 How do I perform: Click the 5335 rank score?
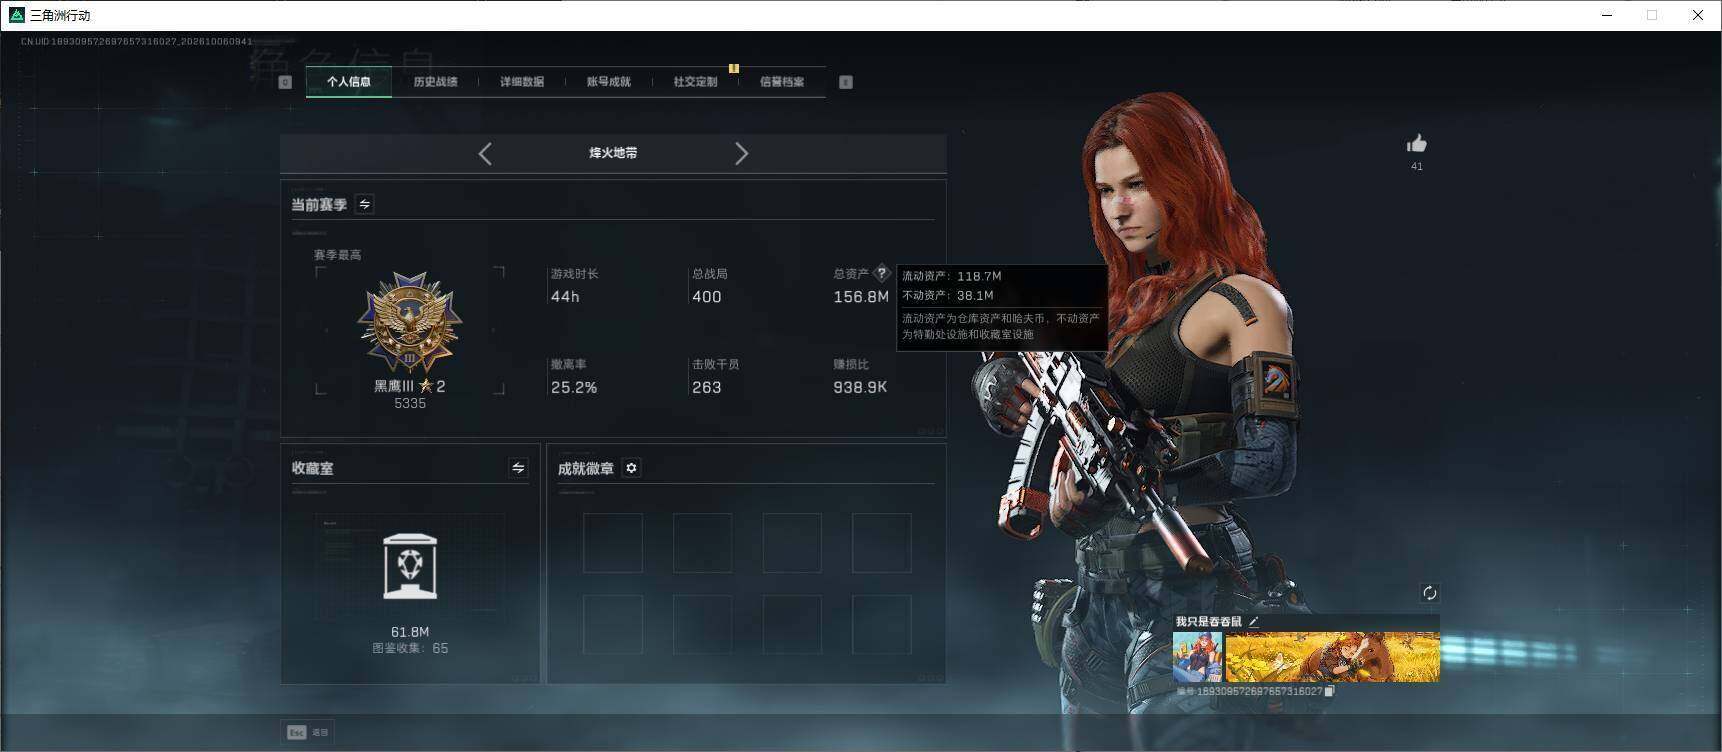(x=410, y=403)
